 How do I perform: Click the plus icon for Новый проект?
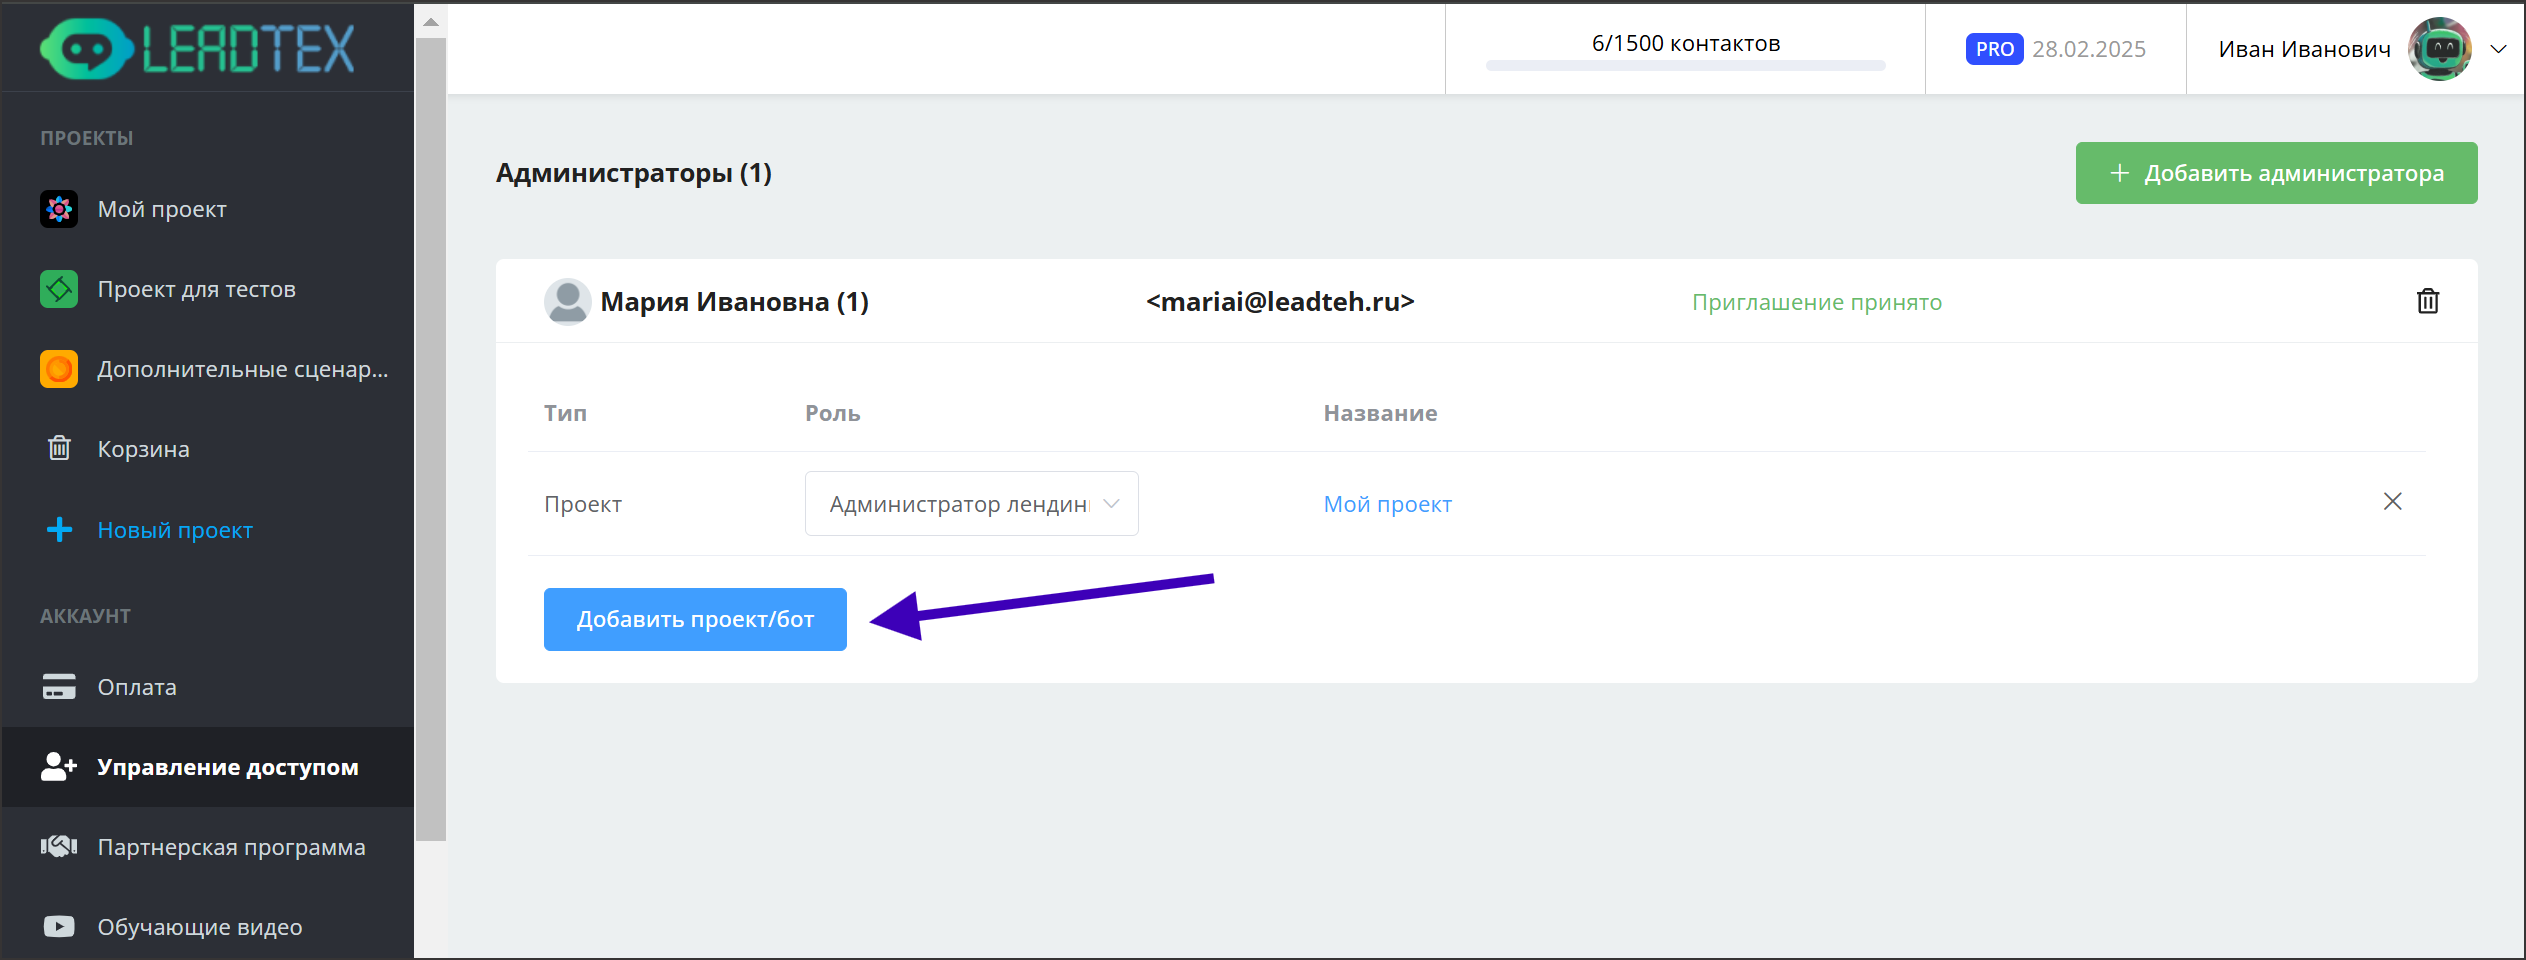[59, 530]
